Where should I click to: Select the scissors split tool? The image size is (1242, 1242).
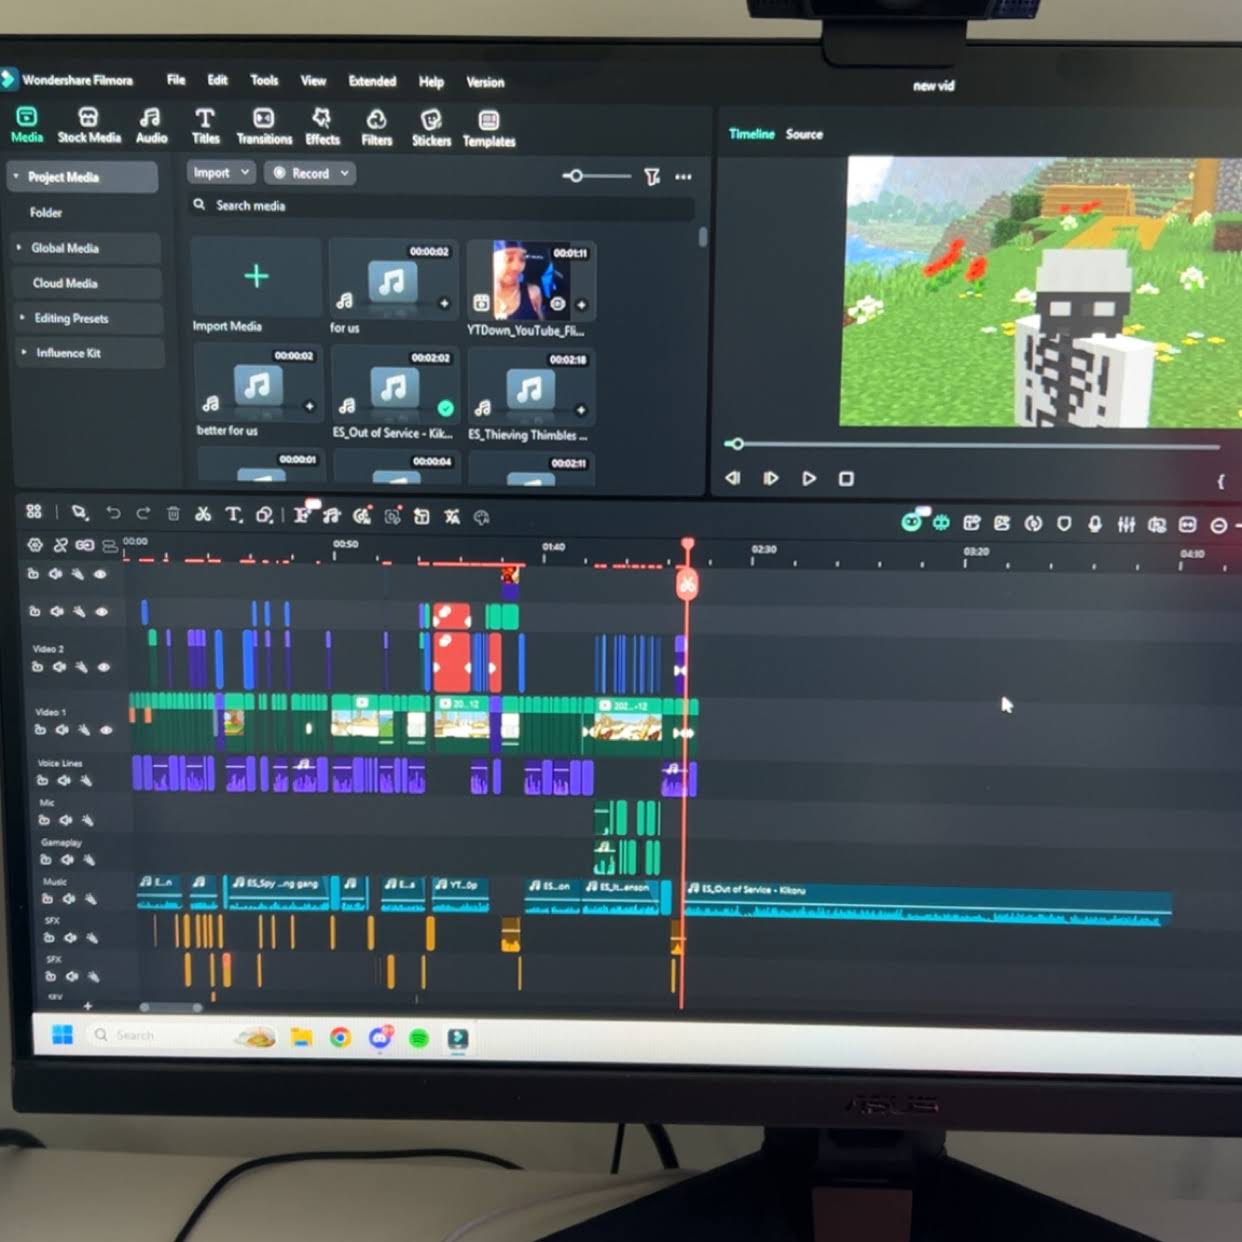[203, 514]
